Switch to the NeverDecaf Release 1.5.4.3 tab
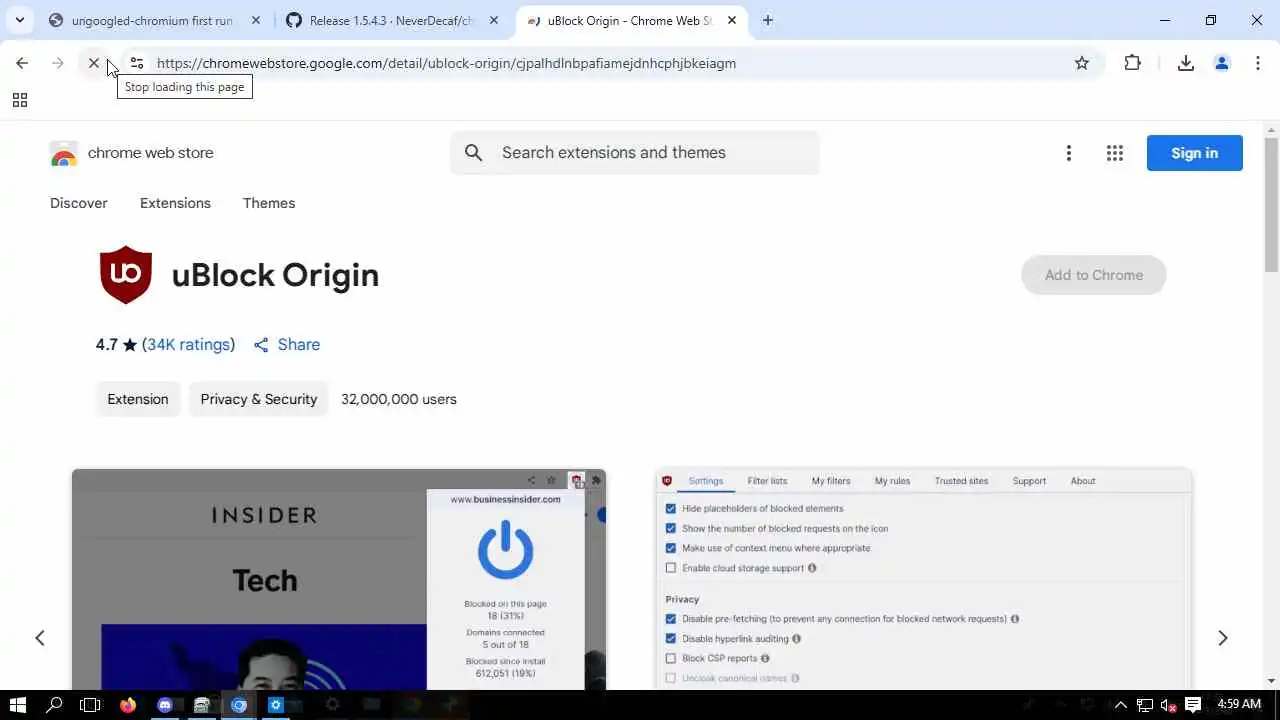 tap(390, 20)
